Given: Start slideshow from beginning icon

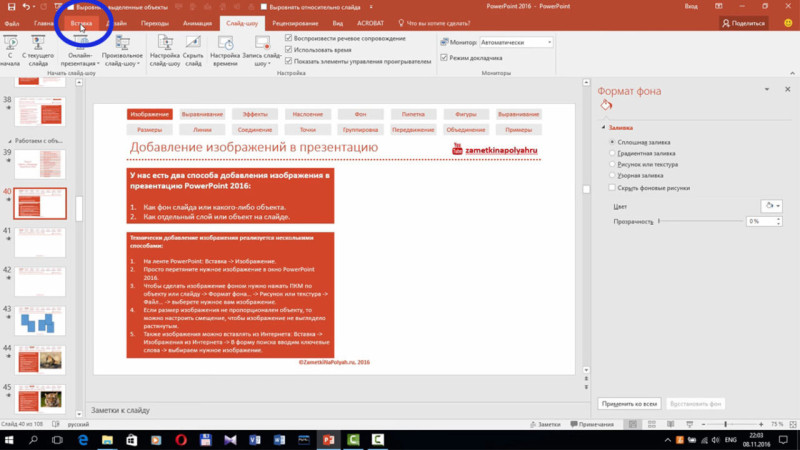Looking at the screenshot, I should coord(10,51).
